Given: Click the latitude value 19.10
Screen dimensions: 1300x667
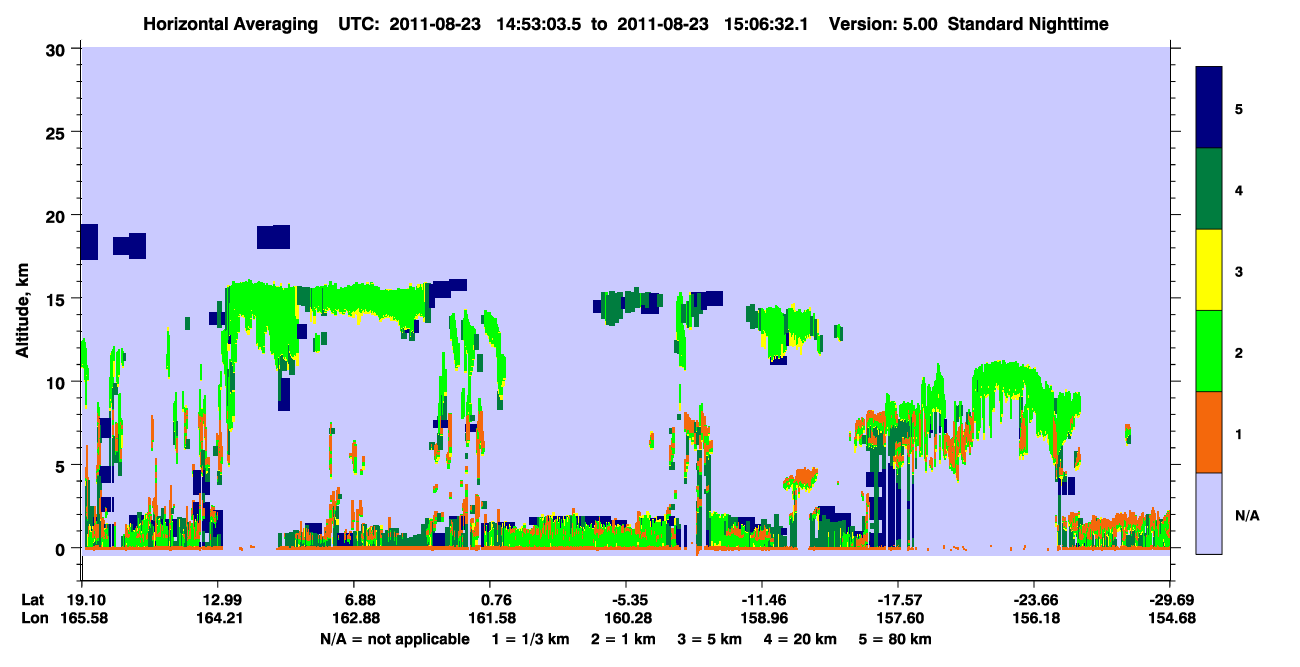Looking at the screenshot, I should point(85,599).
